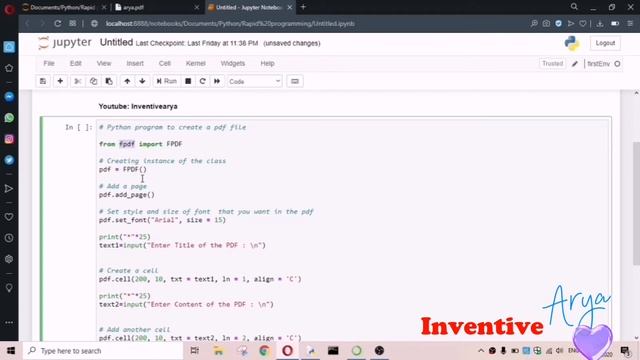This screenshot has height=360, width=640.
Task: Add page to bookmarks with heart icon
Action: click(x=583, y=23)
